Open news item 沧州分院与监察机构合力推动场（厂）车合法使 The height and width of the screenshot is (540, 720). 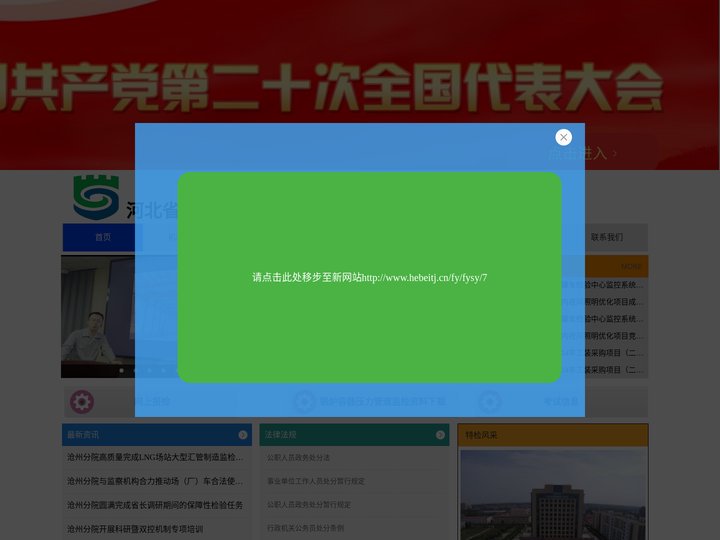pos(155,481)
